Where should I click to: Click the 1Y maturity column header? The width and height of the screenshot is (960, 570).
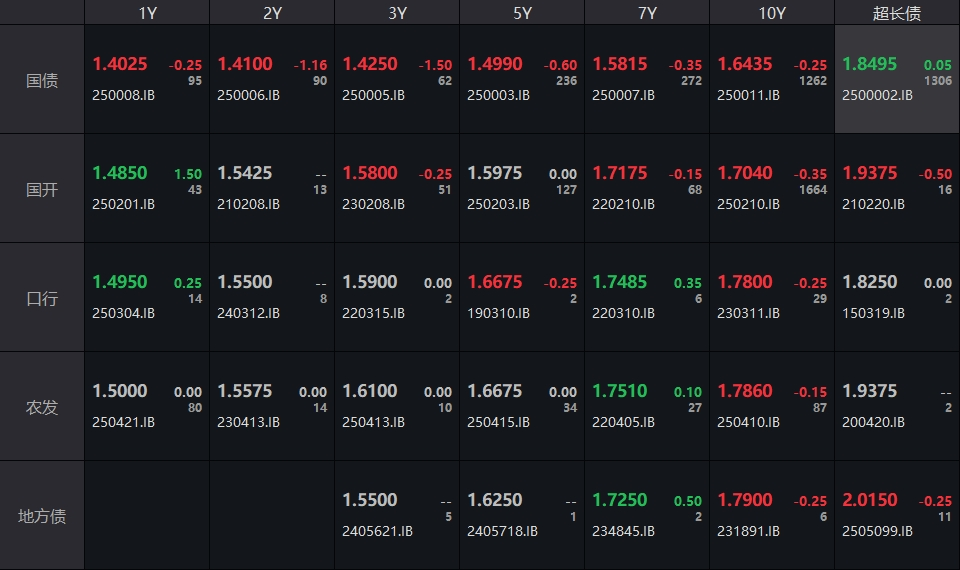pos(147,13)
